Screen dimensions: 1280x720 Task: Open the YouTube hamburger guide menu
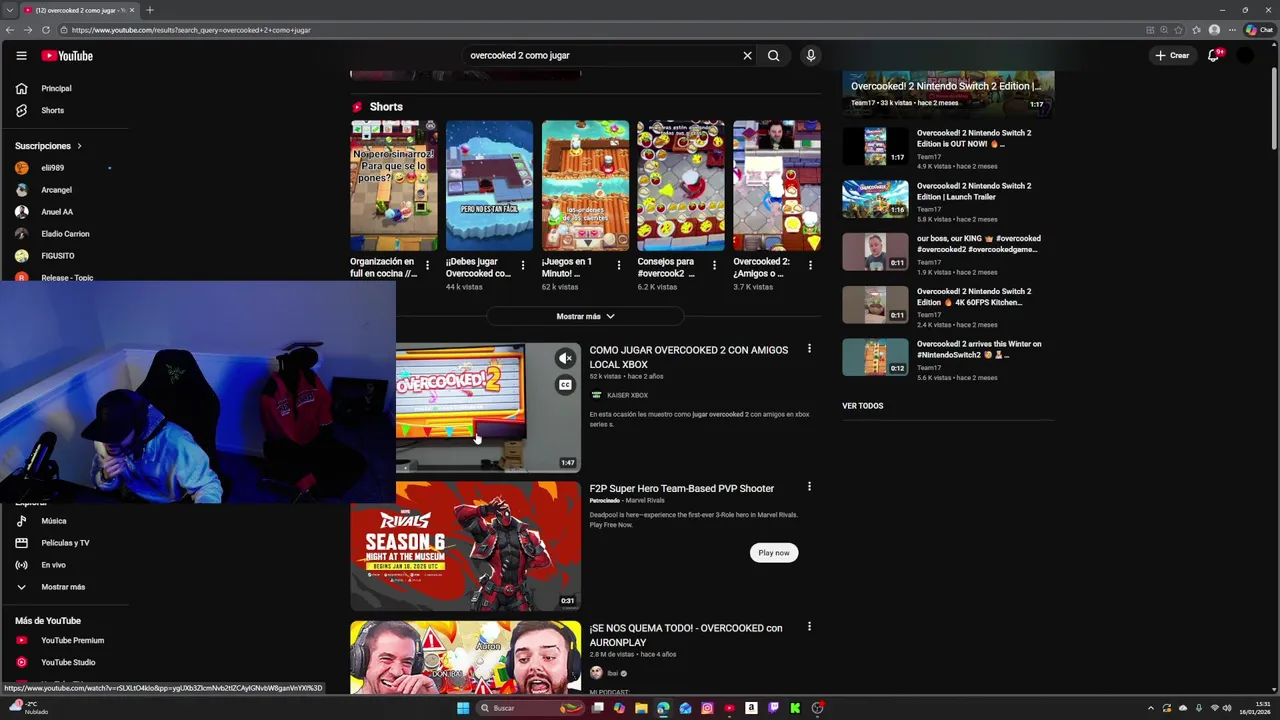point(21,56)
